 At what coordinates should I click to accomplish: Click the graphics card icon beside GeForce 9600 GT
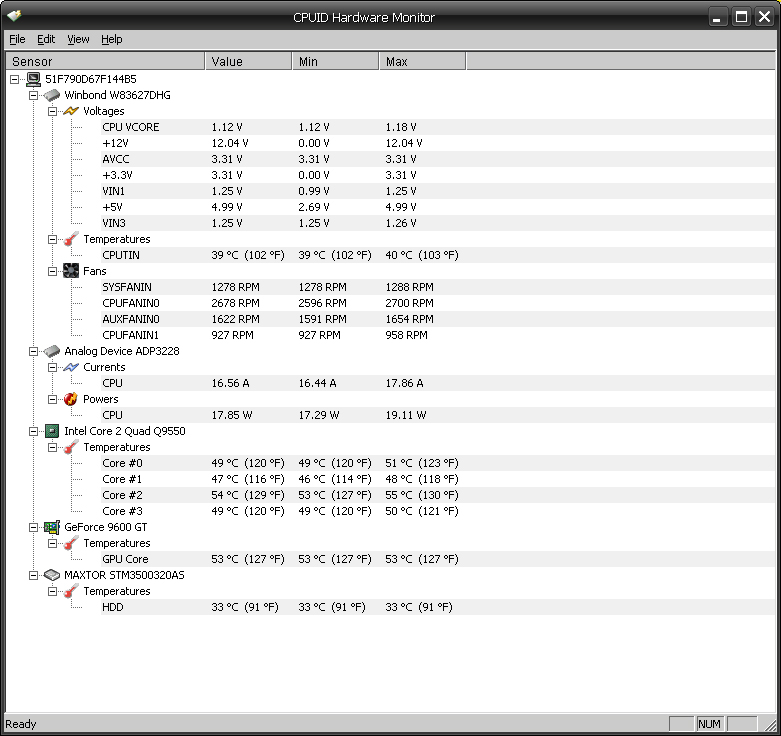[x=52, y=527]
